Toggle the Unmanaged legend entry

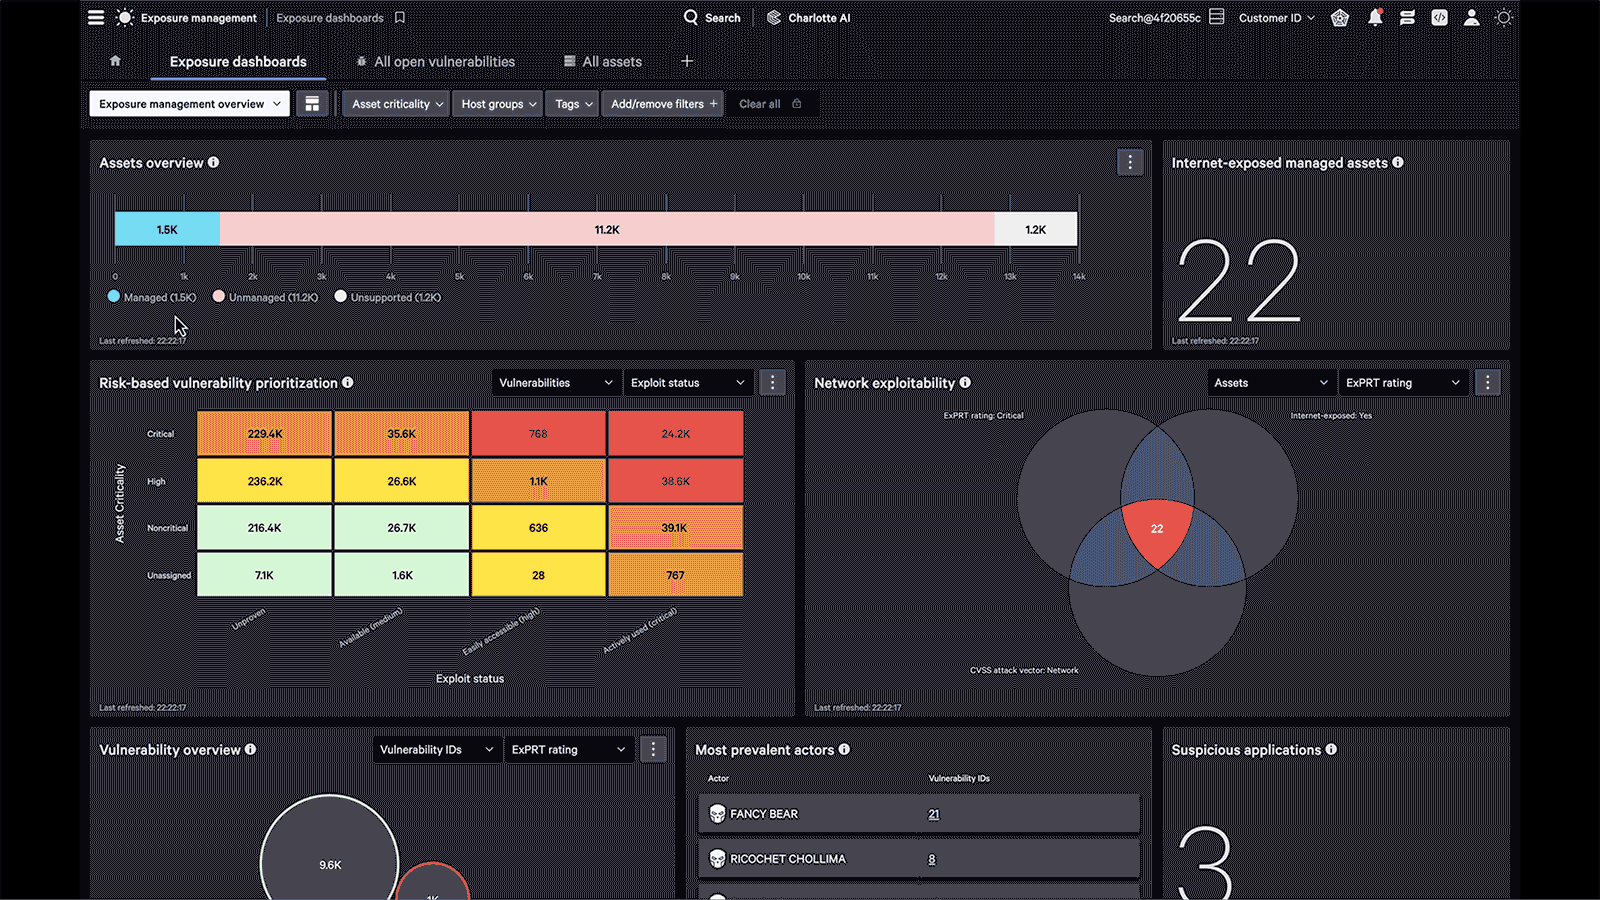click(265, 297)
